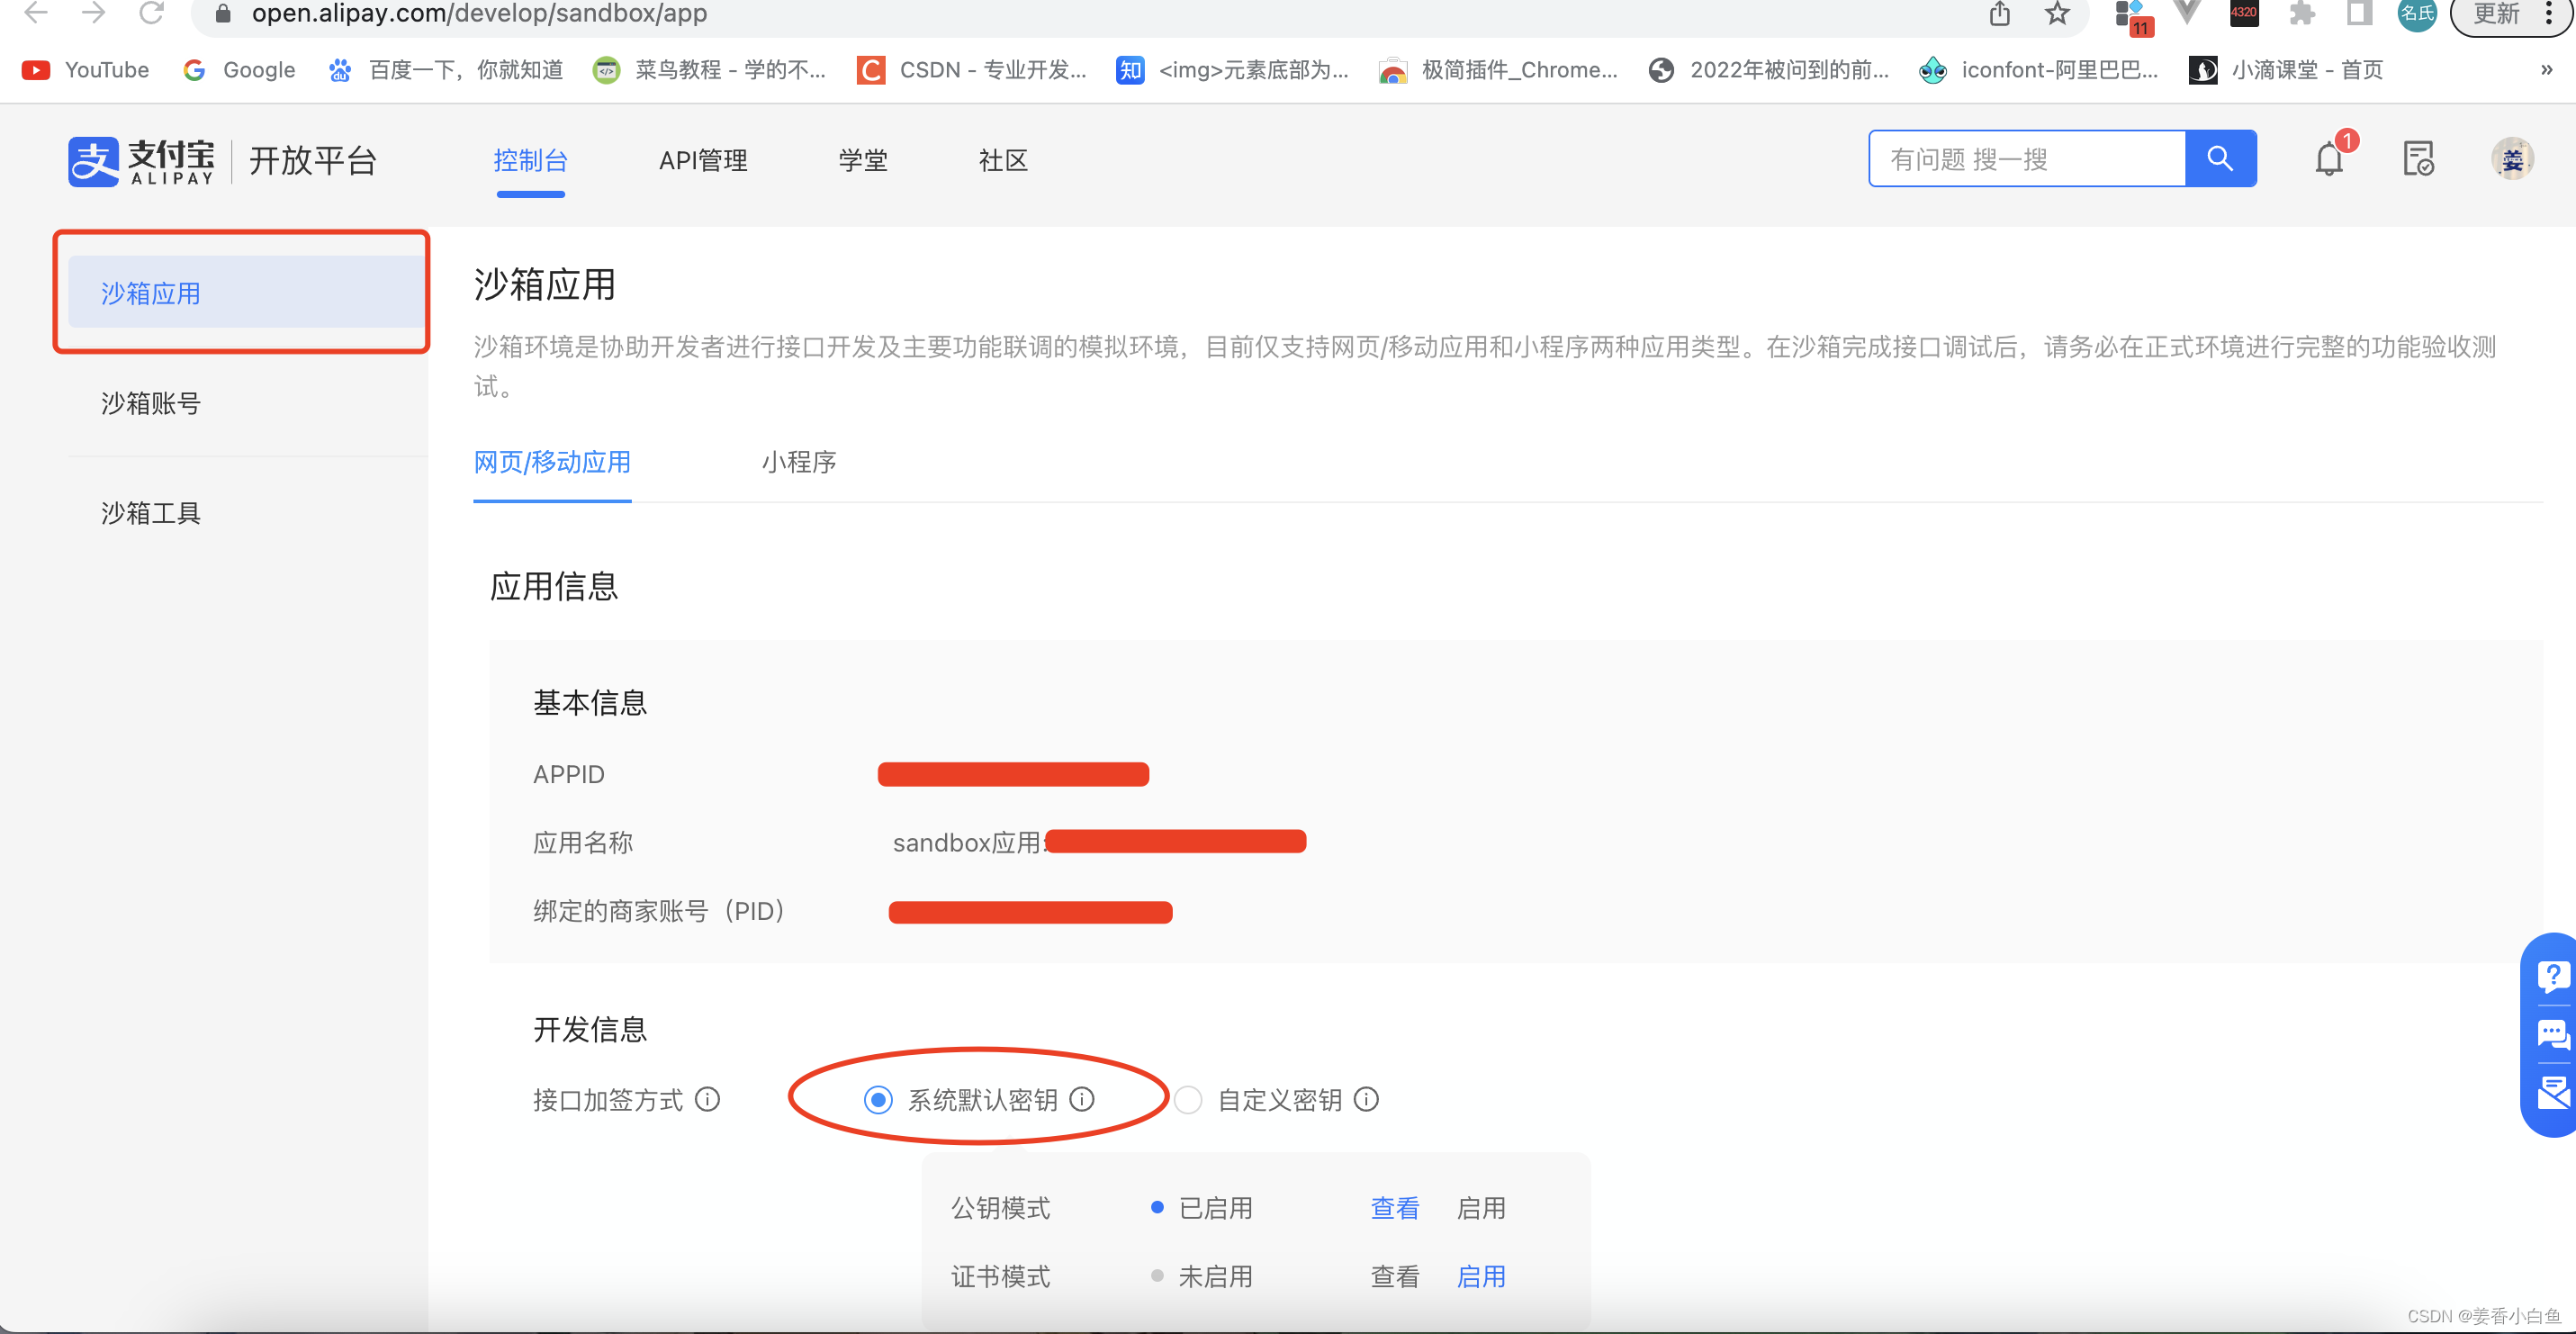
Task: Open 菜鸟教程 bookmark
Action: point(710,70)
